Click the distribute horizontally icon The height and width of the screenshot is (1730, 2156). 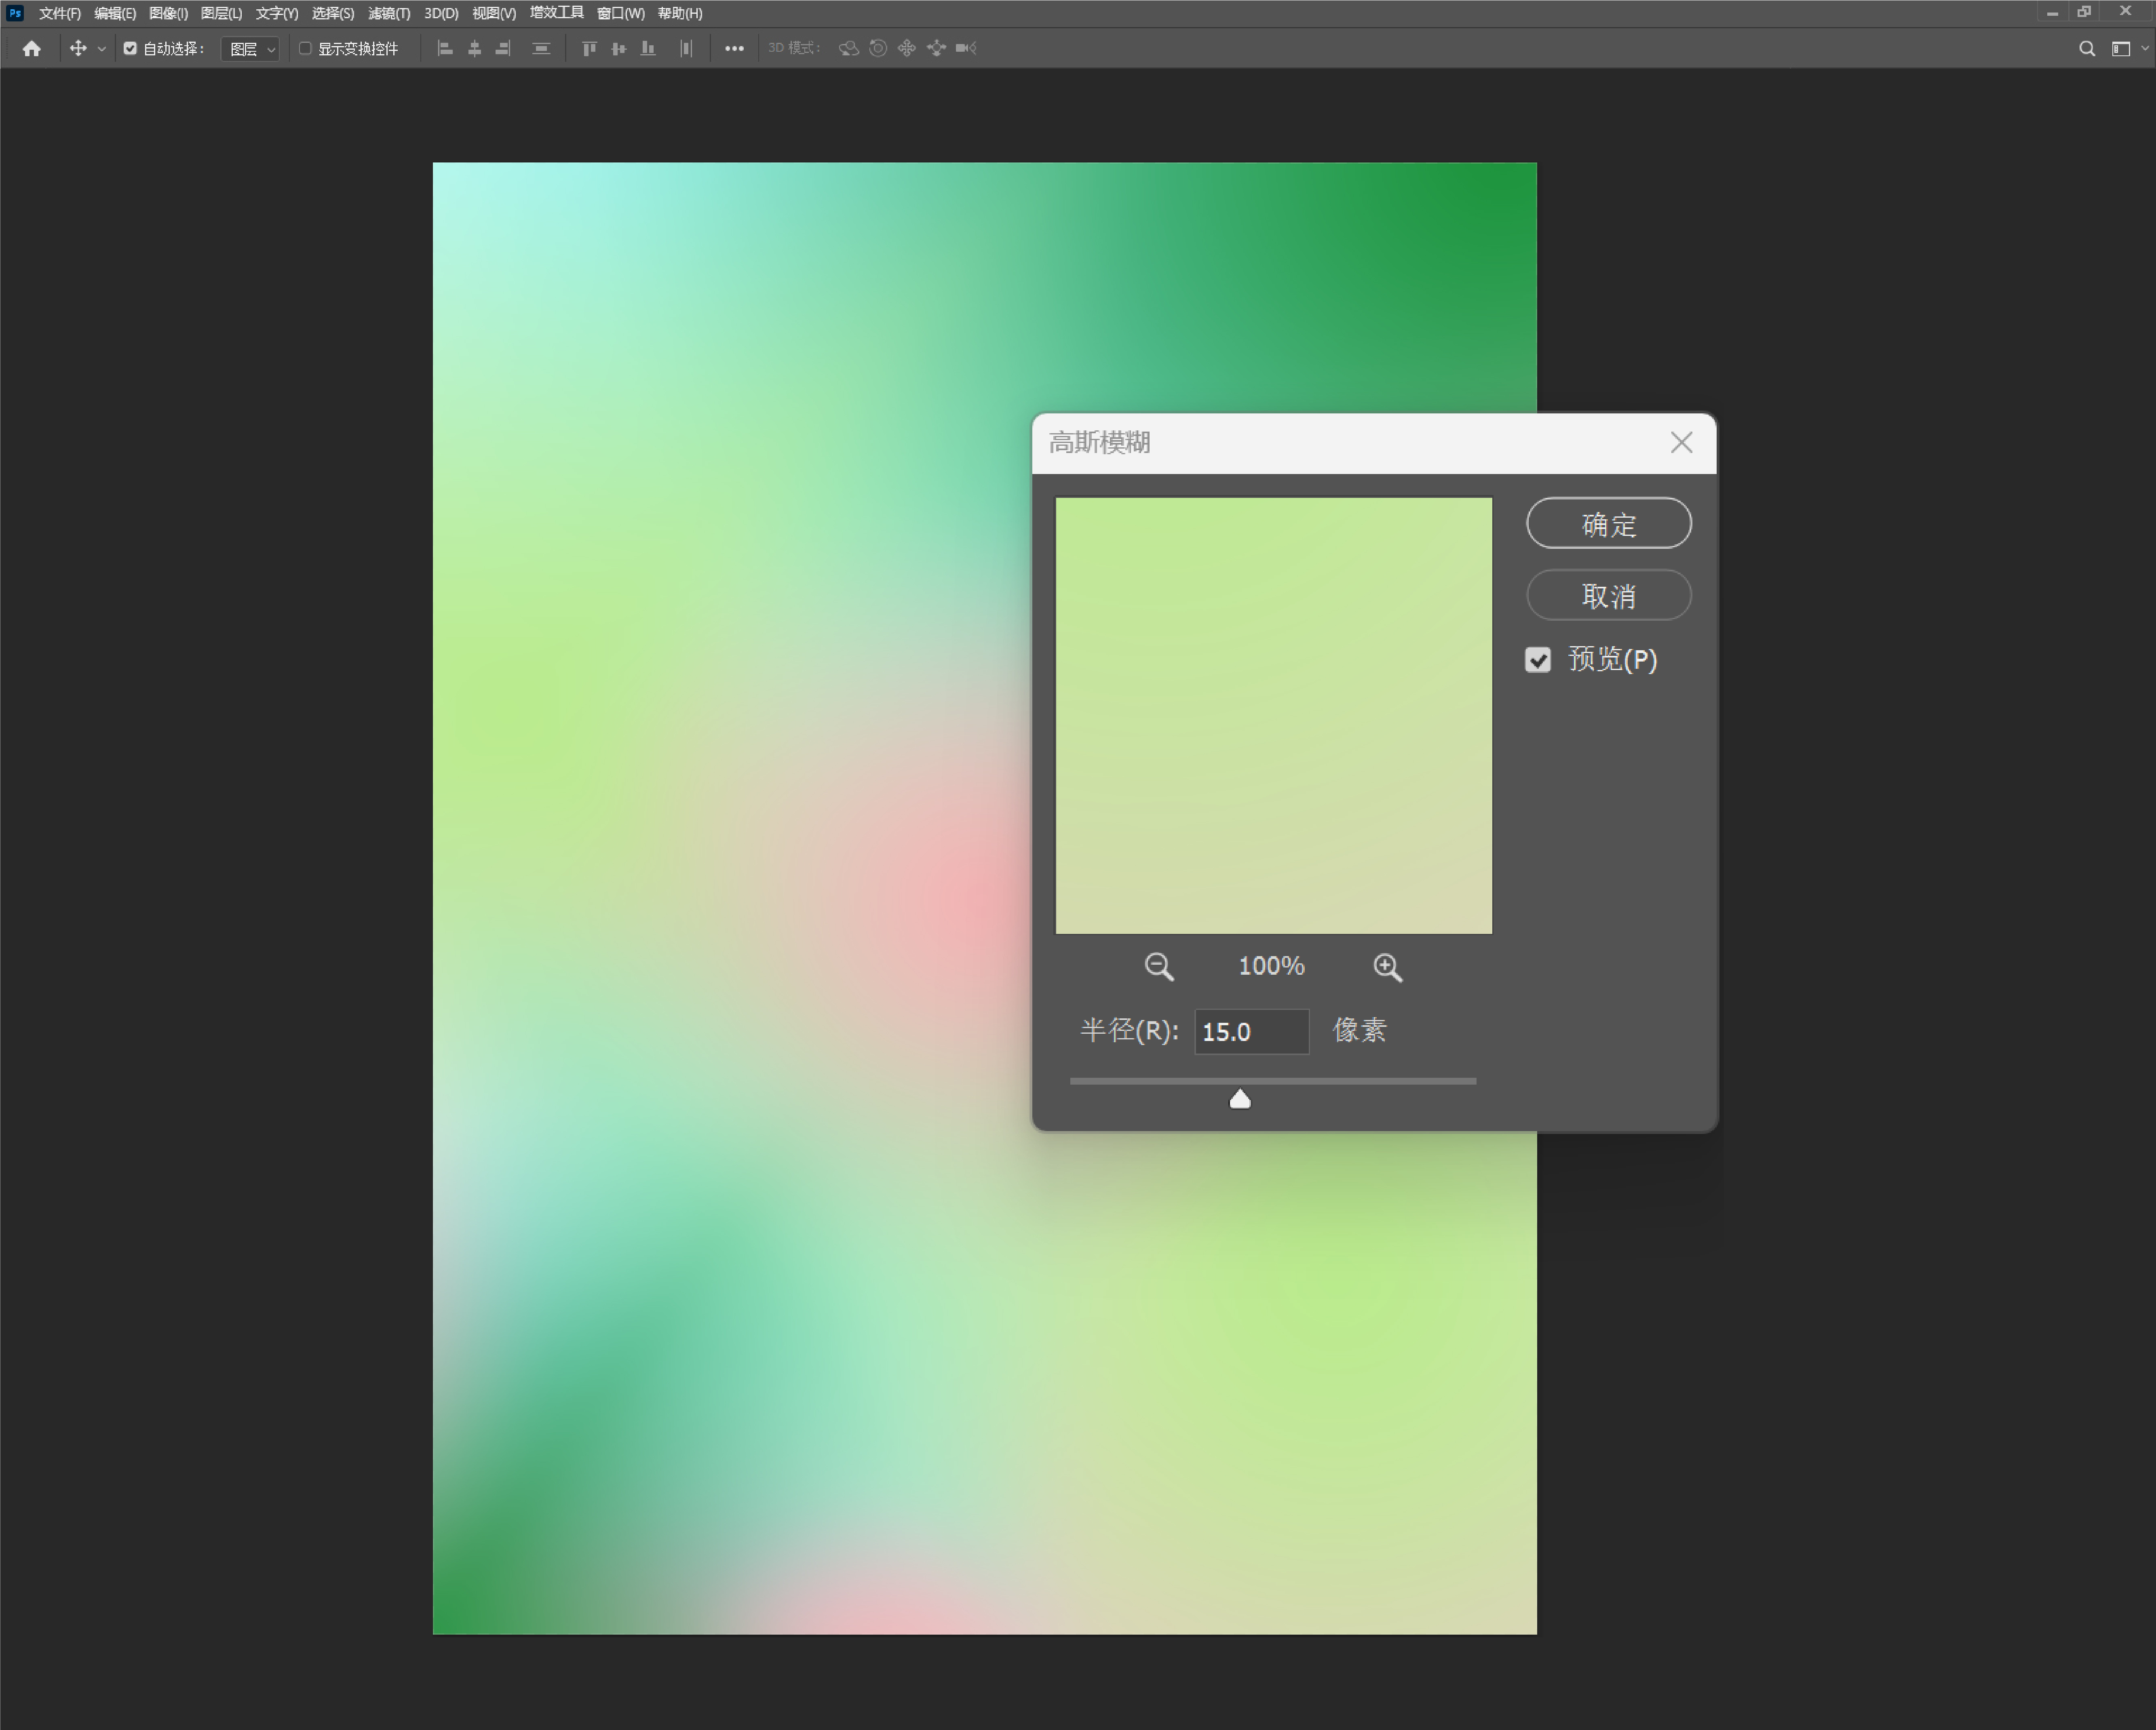click(685, 48)
